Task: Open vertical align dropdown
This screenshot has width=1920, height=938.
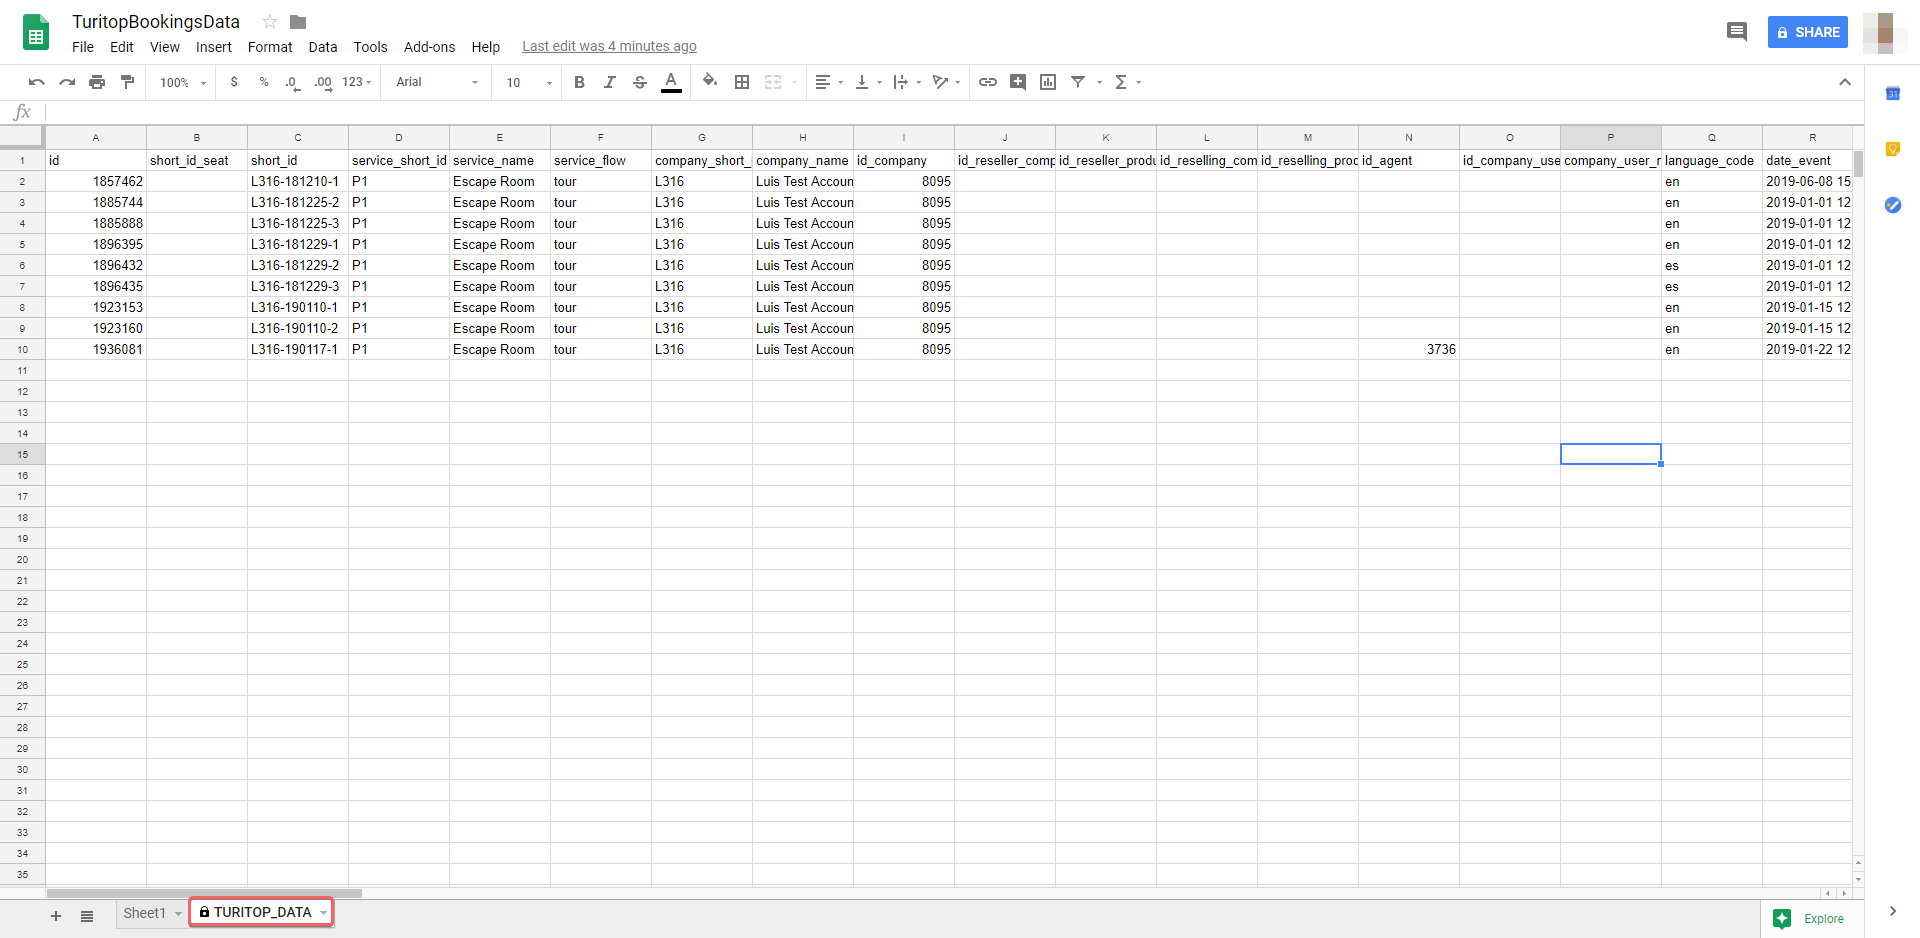Action: coord(868,82)
